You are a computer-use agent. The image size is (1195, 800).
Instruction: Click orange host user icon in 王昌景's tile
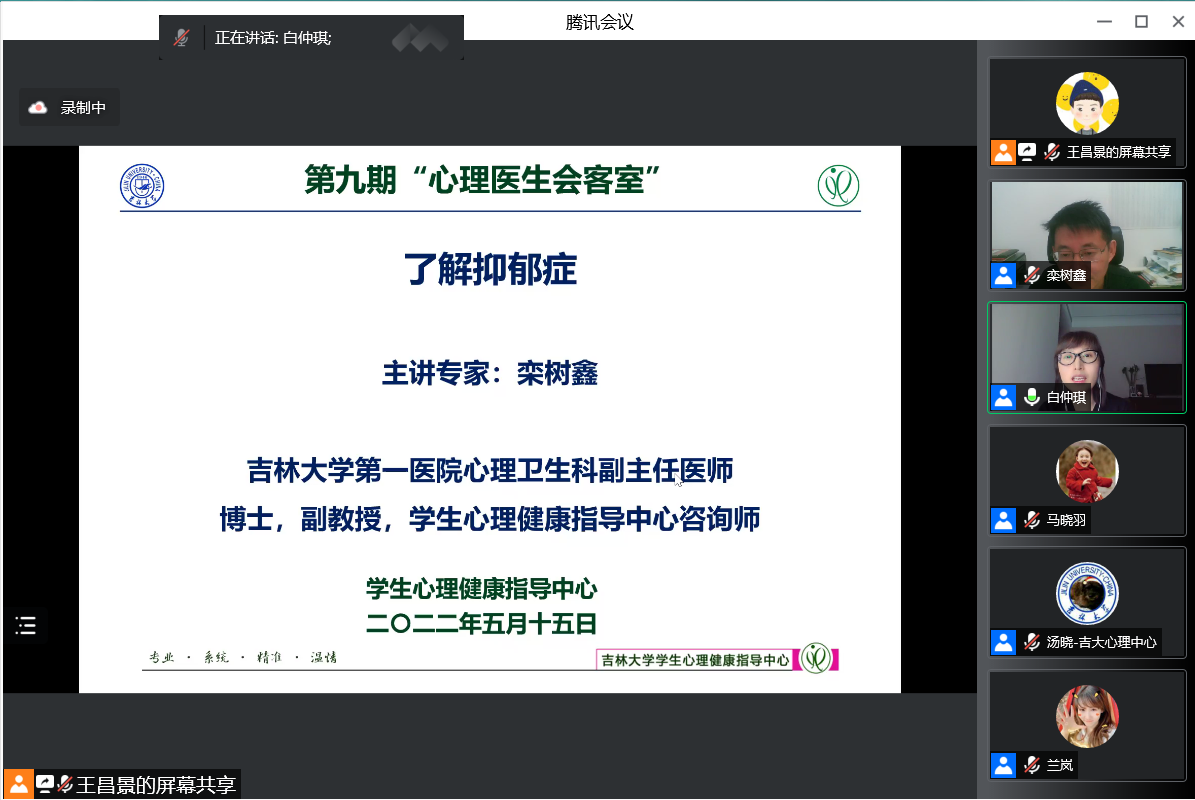click(x=1003, y=152)
